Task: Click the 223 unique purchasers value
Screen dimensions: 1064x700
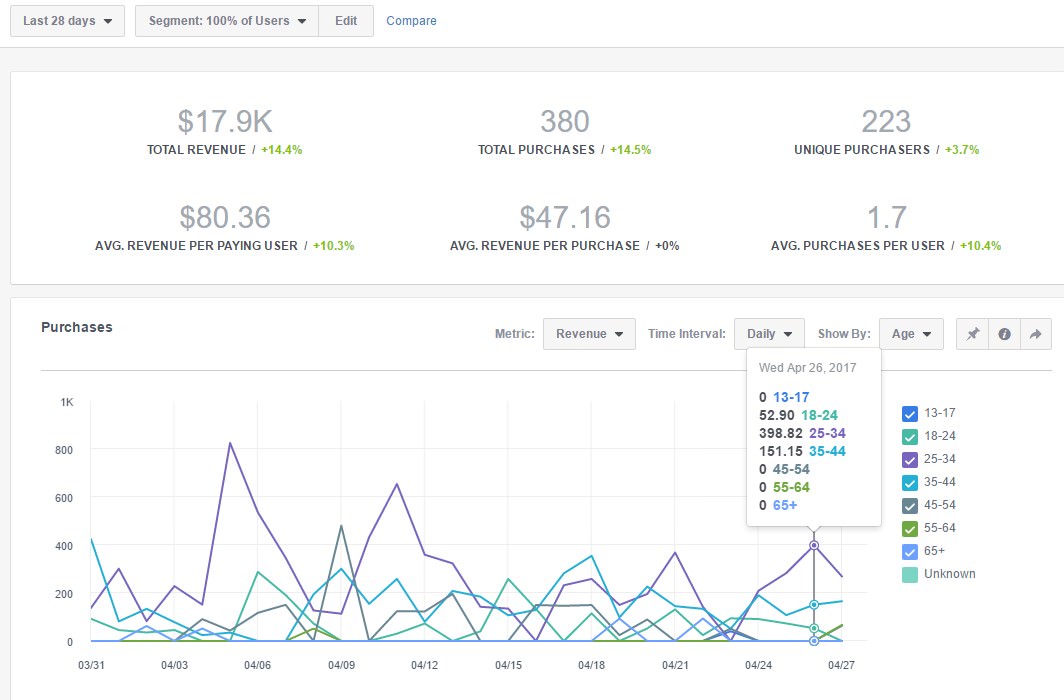Action: [886, 121]
